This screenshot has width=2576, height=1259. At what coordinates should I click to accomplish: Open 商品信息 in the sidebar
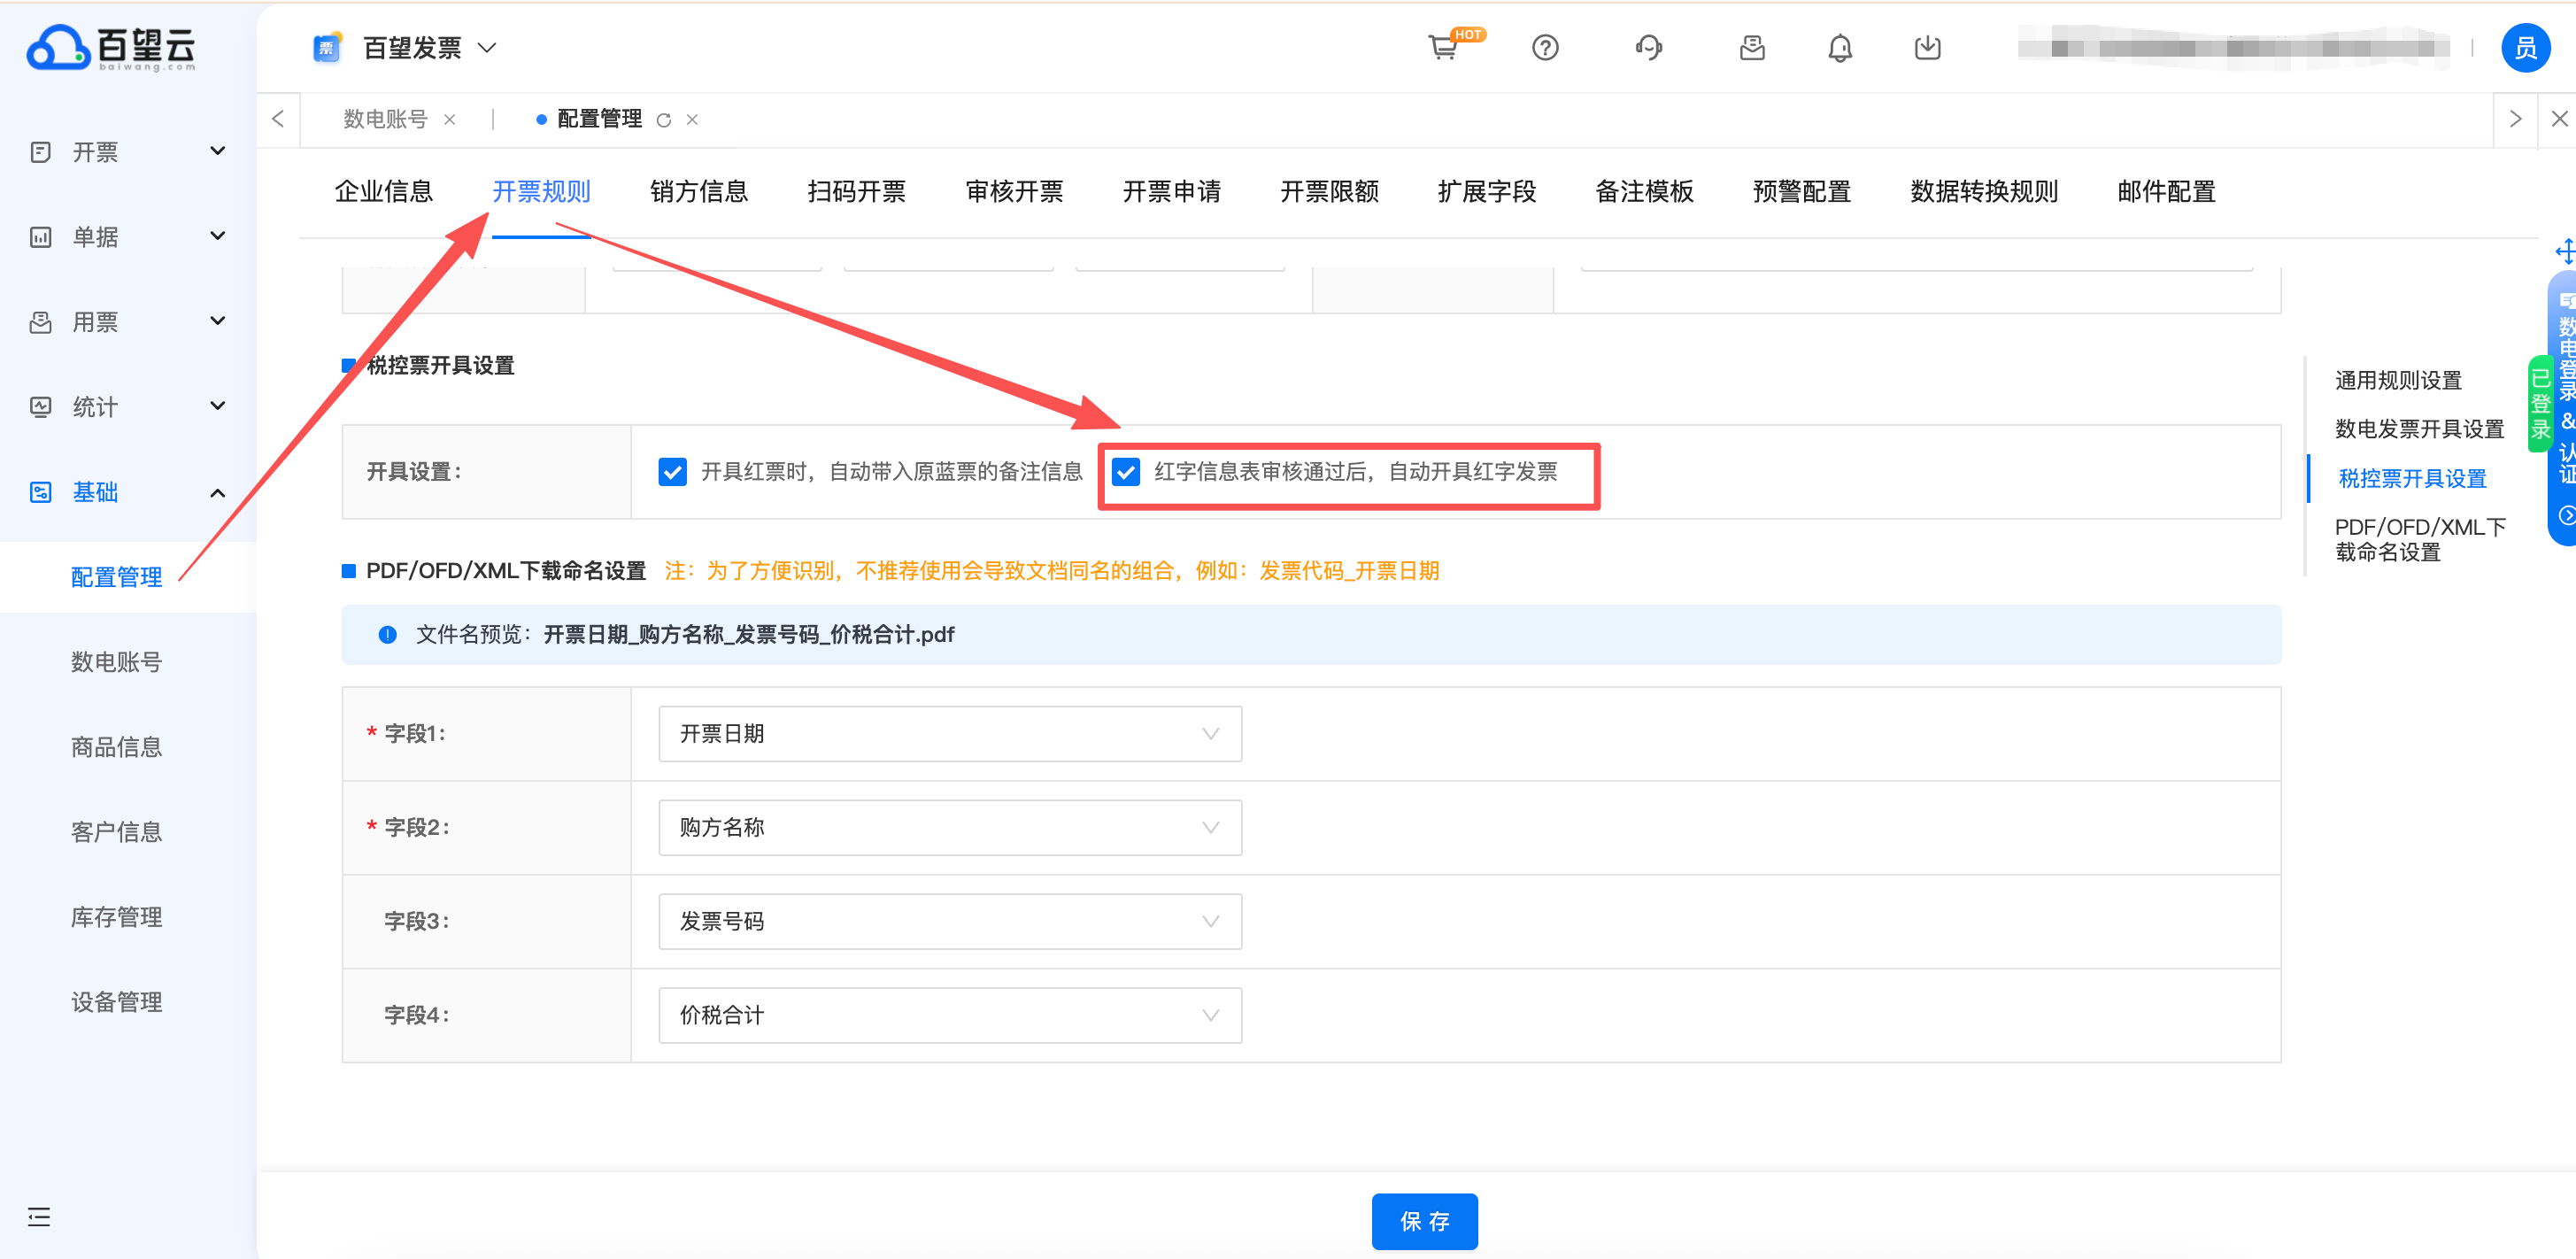point(116,747)
